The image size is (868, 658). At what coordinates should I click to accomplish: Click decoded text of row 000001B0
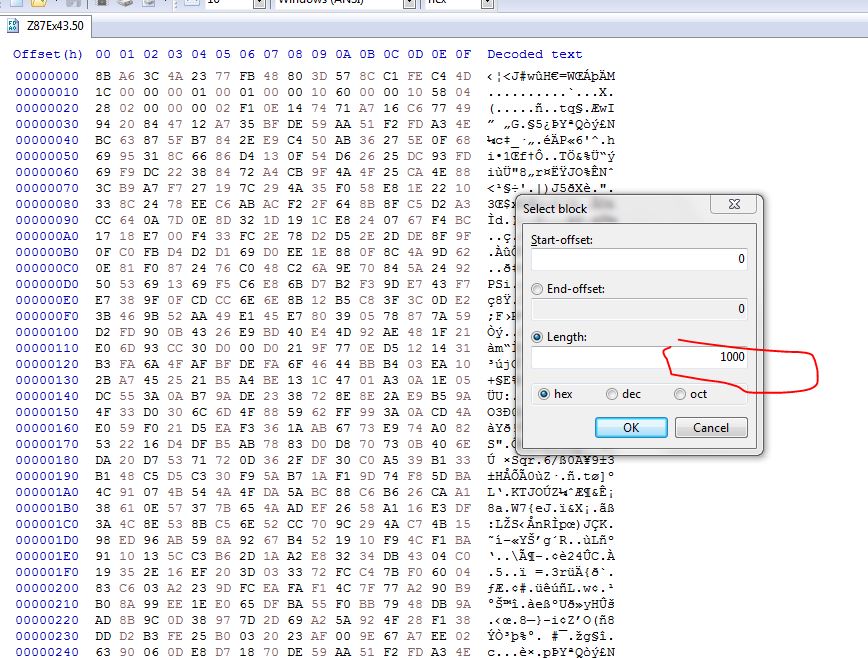coord(551,508)
